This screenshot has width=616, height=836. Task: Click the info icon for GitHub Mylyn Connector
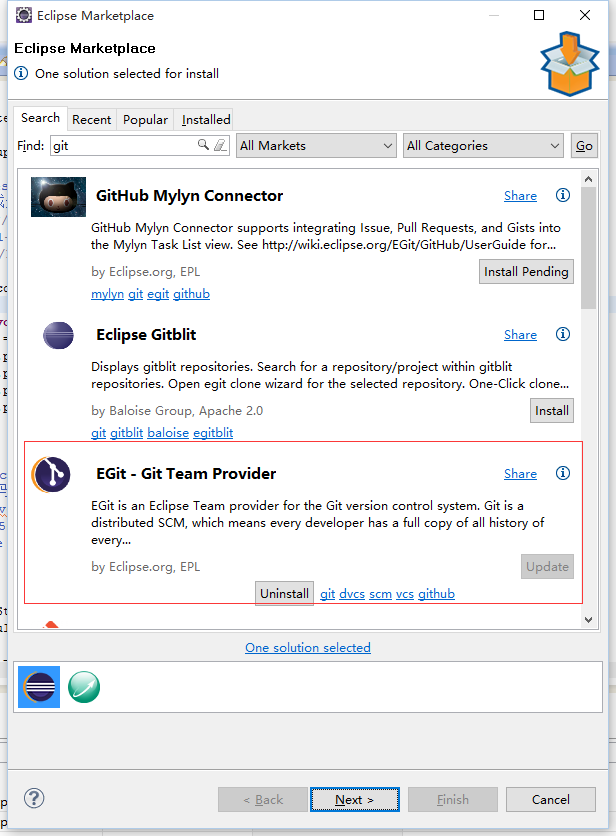563,195
